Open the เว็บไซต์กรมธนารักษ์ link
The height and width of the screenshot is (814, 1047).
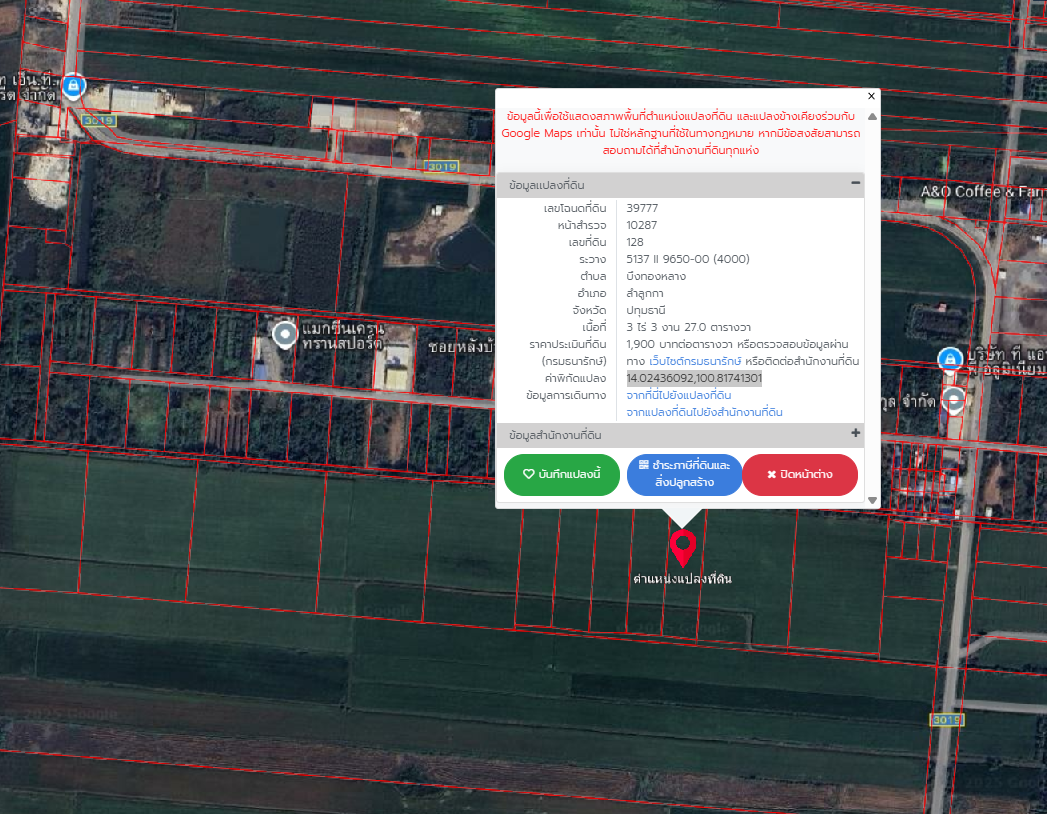coord(695,361)
